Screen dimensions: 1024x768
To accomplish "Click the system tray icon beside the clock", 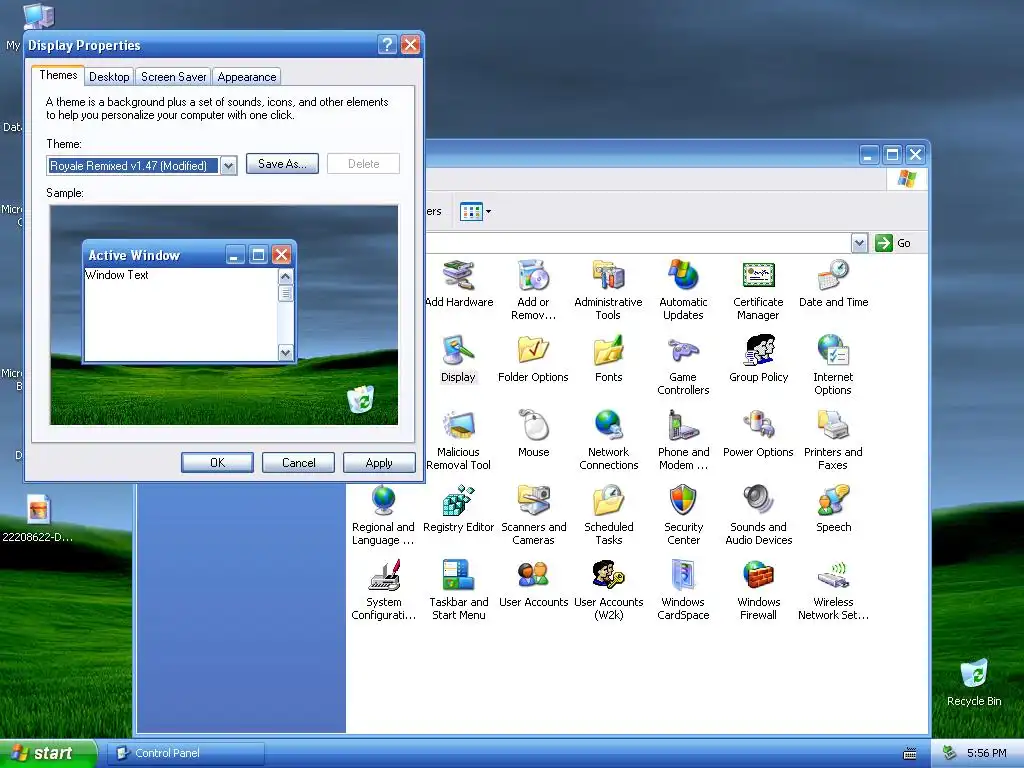I will 950,753.
